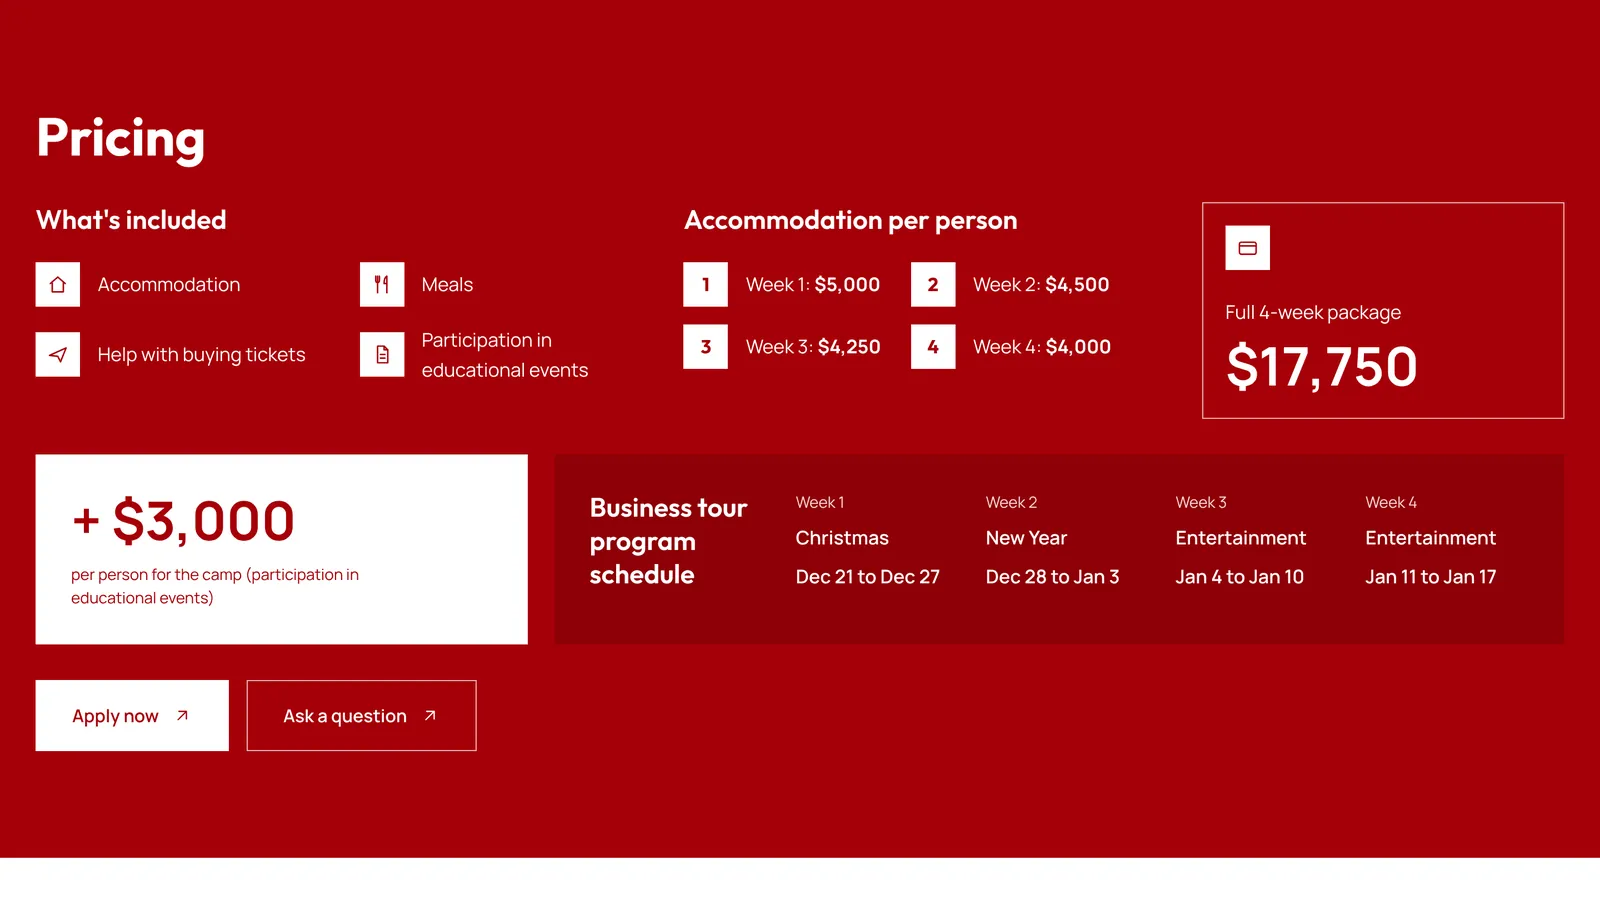Image resolution: width=1600 pixels, height=900 pixels.
Task: Click Jan 4 to Jan 10 dates
Action: click(1240, 577)
